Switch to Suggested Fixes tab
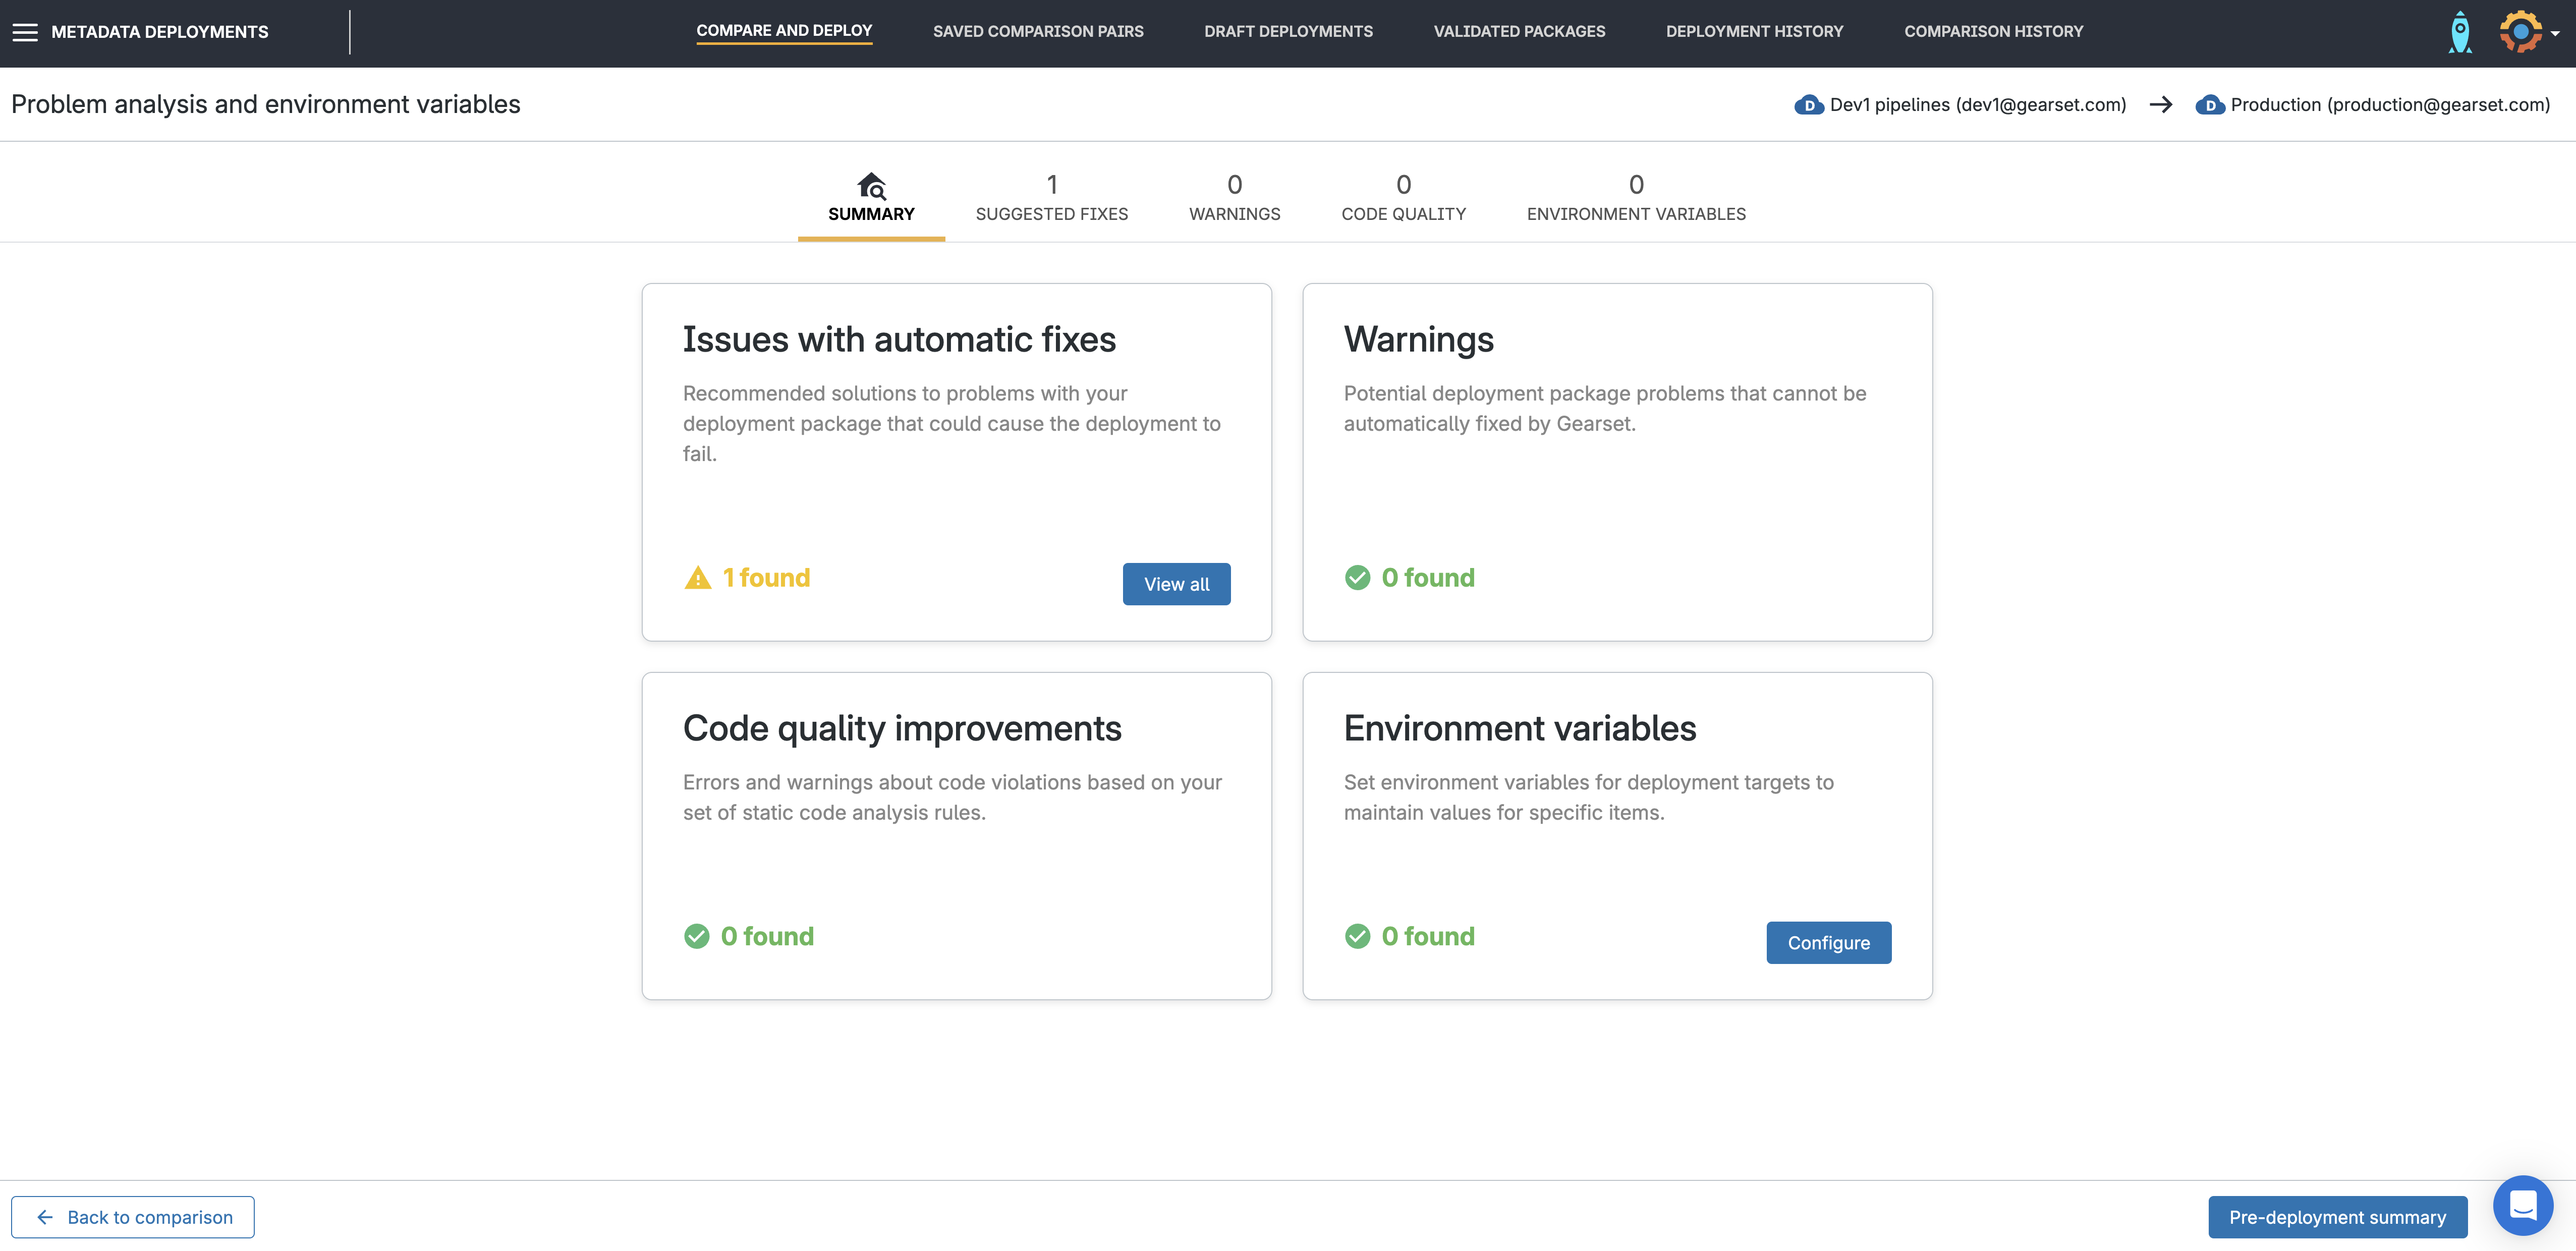This screenshot has height=1251, width=2576. point(1051,198)
